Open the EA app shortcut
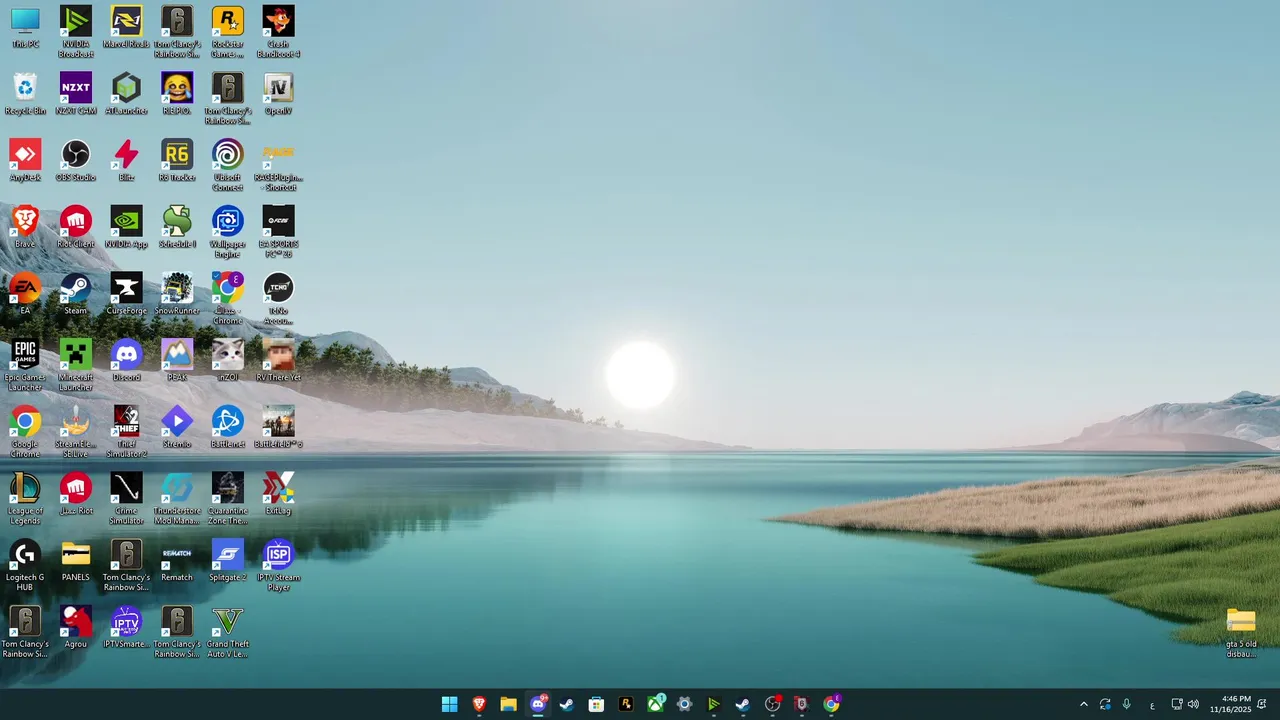The width and height of the screenshot is (1280, 720). (25, 294)
